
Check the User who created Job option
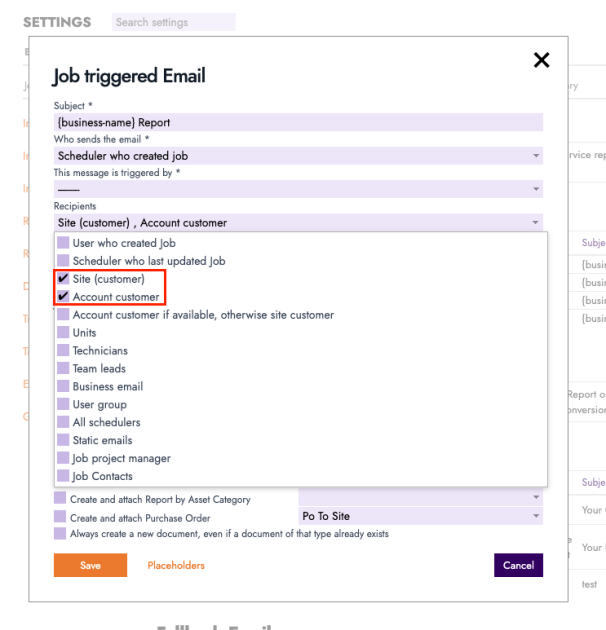64,243
